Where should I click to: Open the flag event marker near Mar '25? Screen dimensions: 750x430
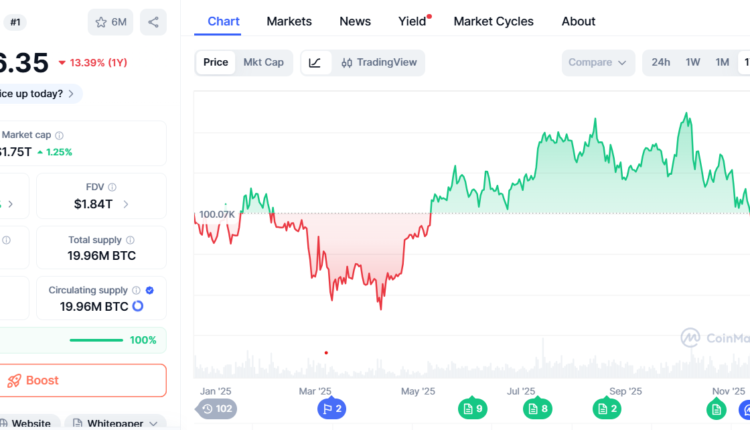tap(331, 408)
